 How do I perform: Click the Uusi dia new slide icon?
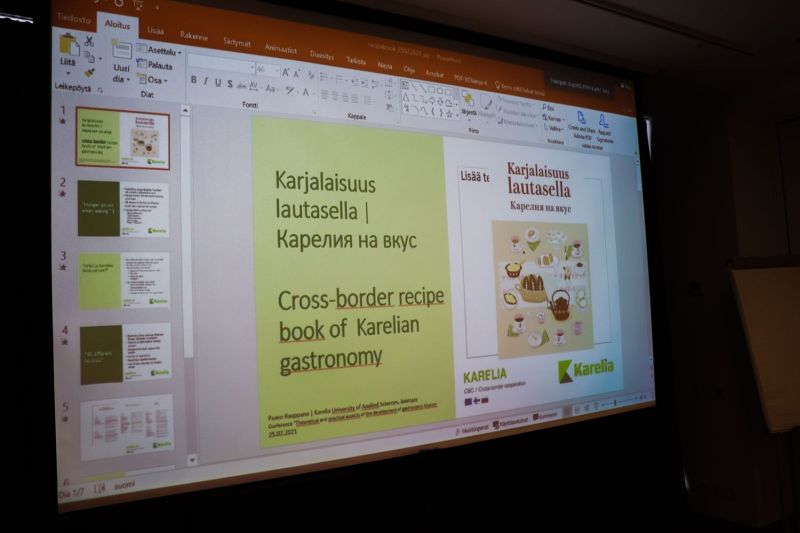pyautogui.click(x=122, y=50)
